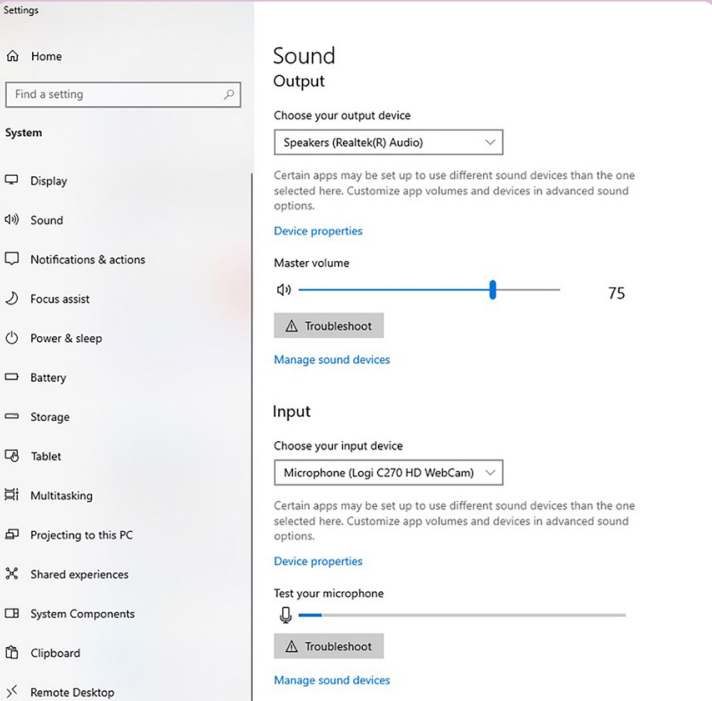Open the output device dropdown

(x=388, y=143)
